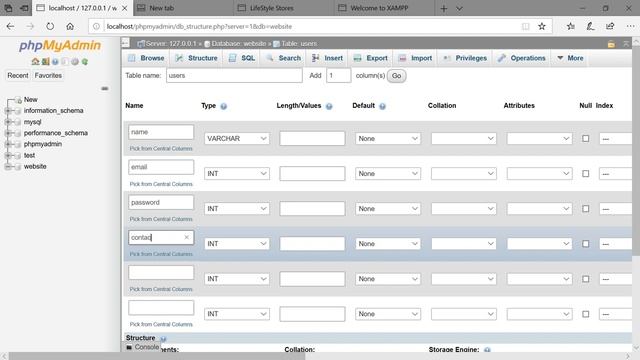Viewport: 640px width, 360px height.
Task: Open the Privileges tab
Action: pyautogui.click(x=465, y=58)
